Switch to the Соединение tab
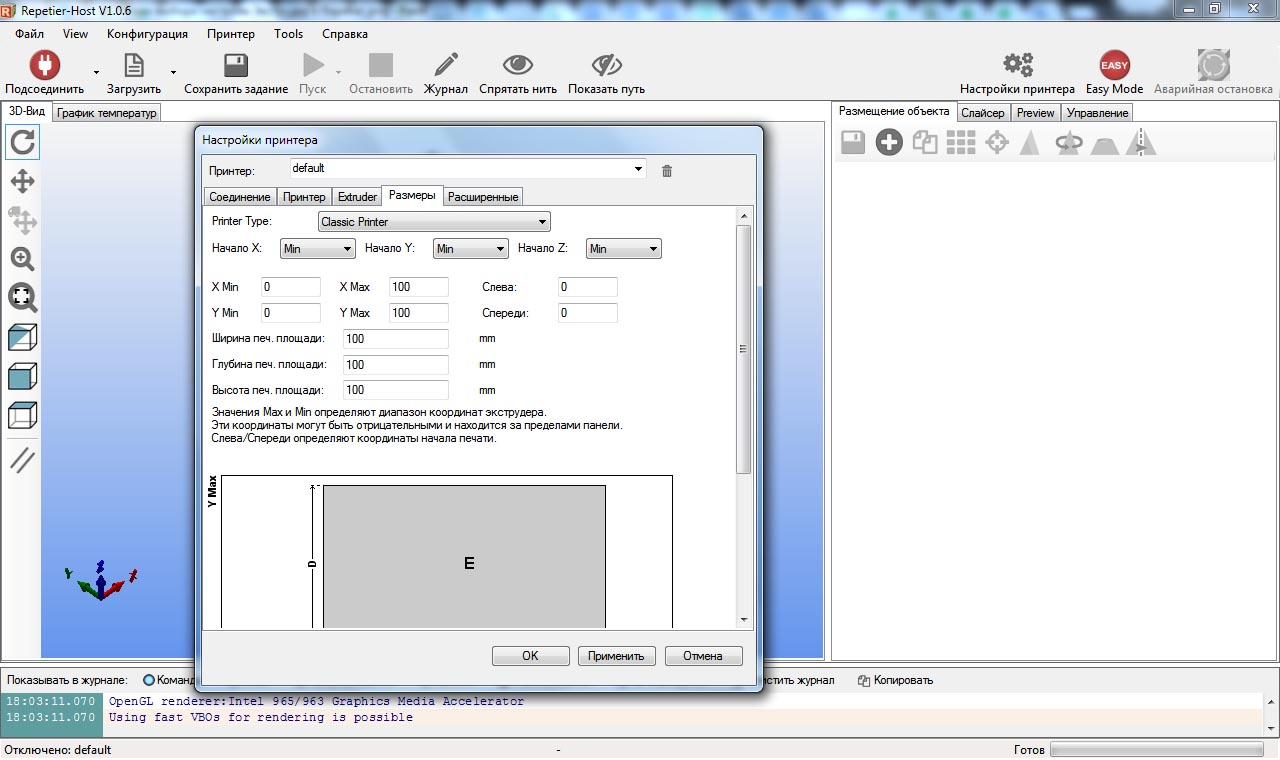This screenshot has width=1280, height=760. click(x=239, y=197)
